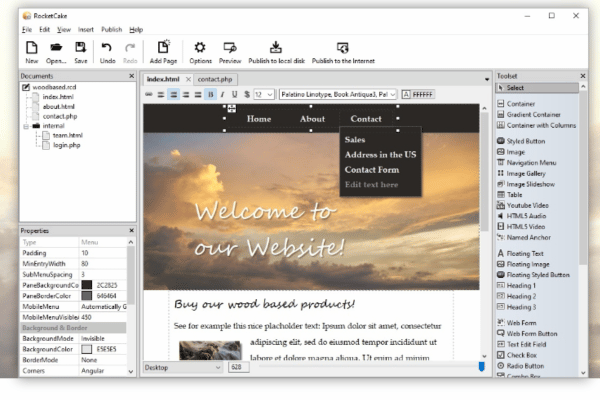Close the Properties panel
The image size is (600, 400).
132,230
